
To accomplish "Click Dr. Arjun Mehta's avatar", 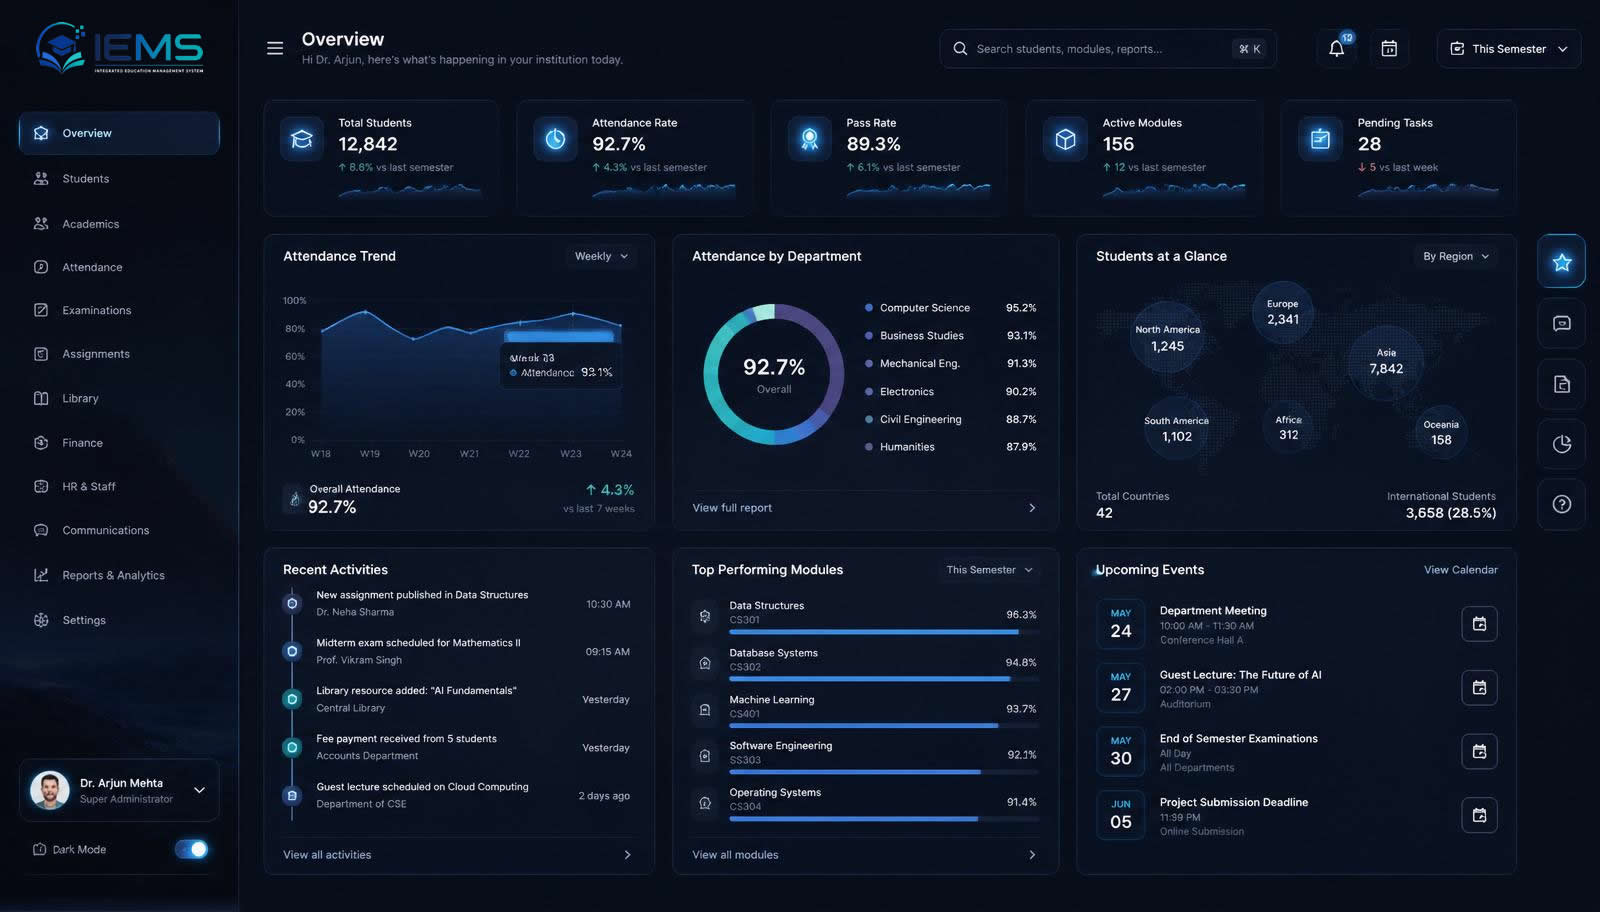I will (50, 790).
